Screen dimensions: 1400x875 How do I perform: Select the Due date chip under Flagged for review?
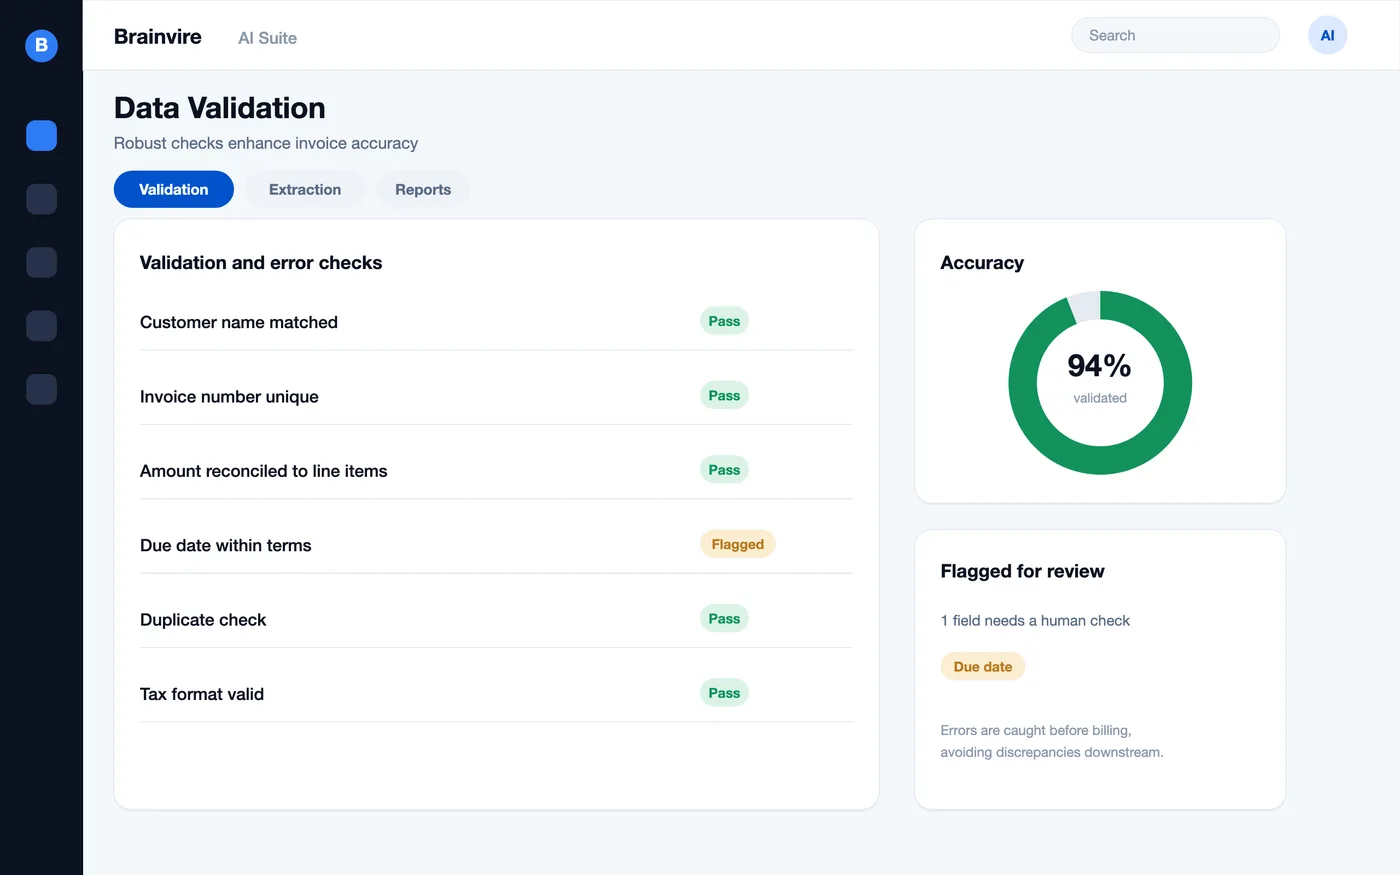click(983, 667)
